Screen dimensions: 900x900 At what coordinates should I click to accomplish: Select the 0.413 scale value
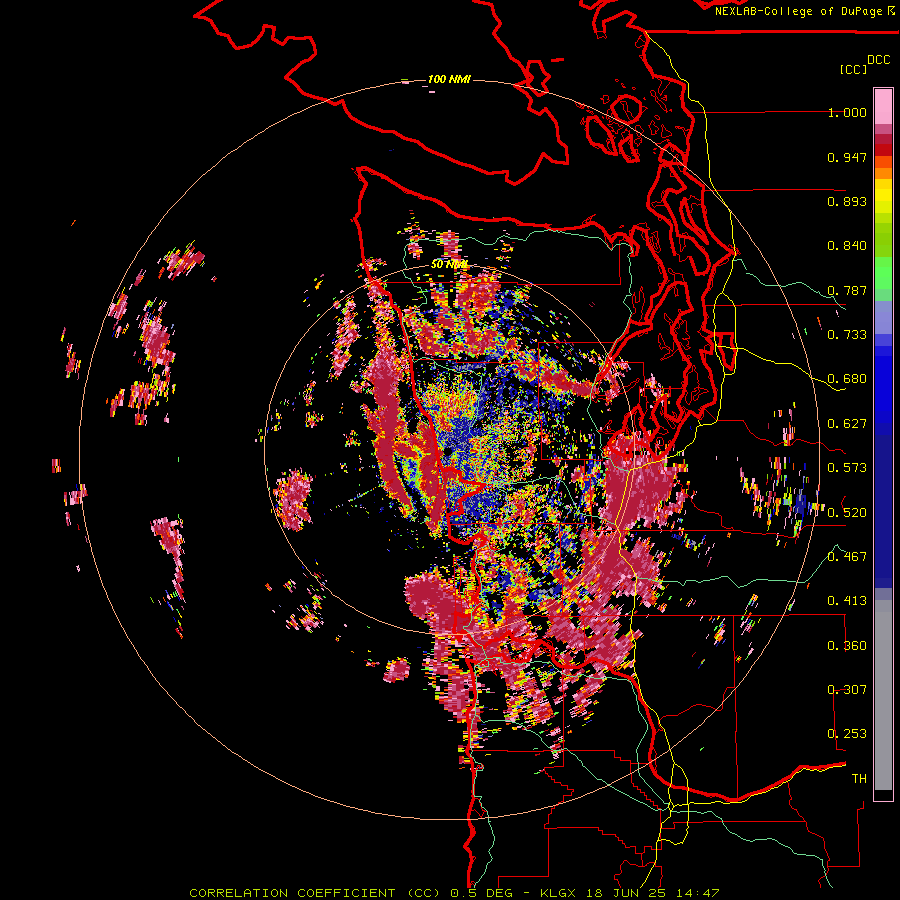pos(847,601)
